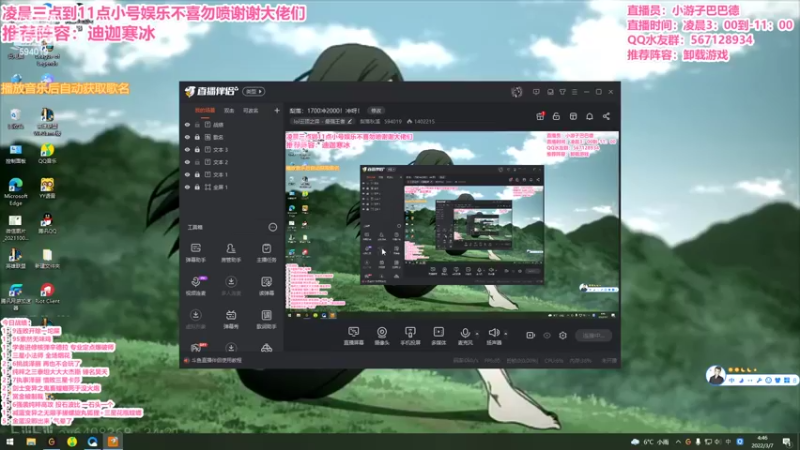The image size is (800, 450).
Task: Click the layout box icon beside bell
Action: click(573, 116)
